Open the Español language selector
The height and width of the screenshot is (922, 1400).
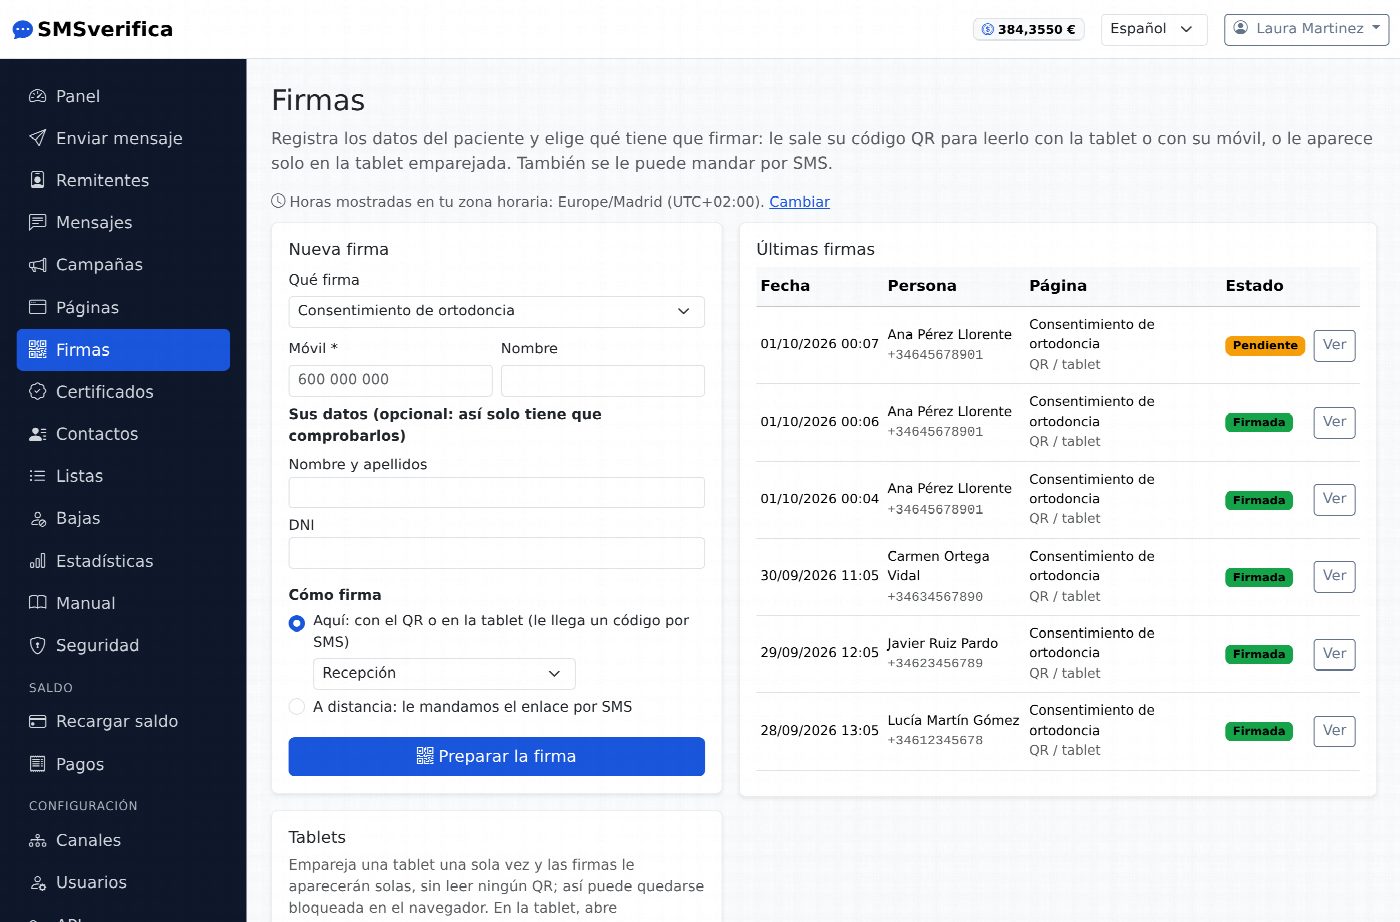[1153, 29]
